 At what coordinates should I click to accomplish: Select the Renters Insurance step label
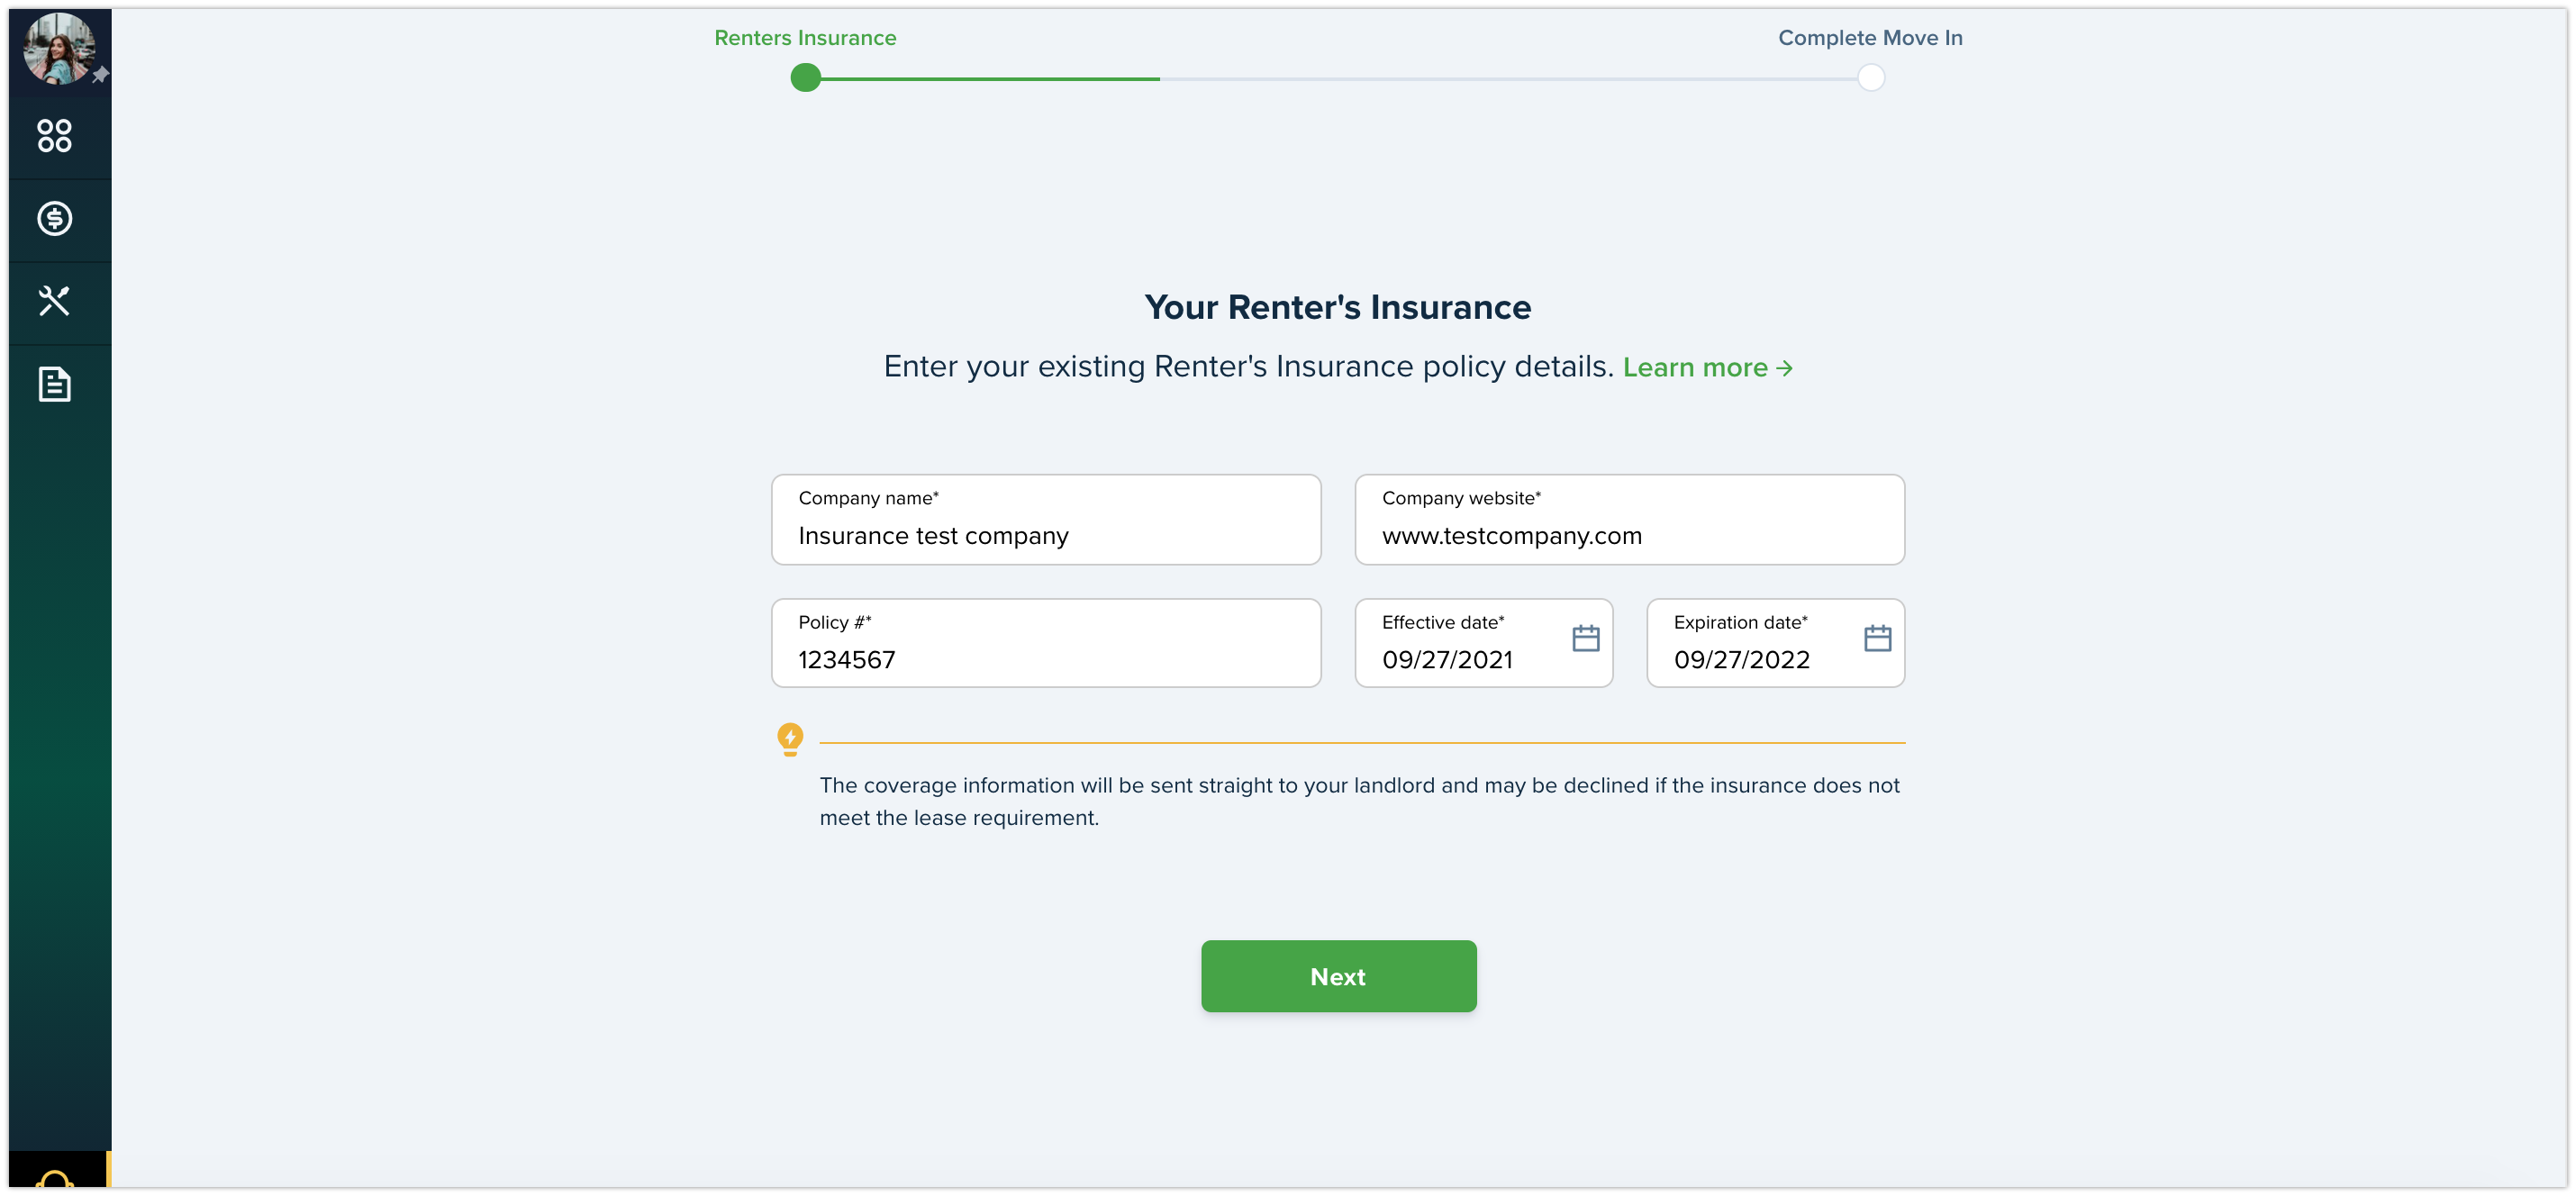(805, 38)
